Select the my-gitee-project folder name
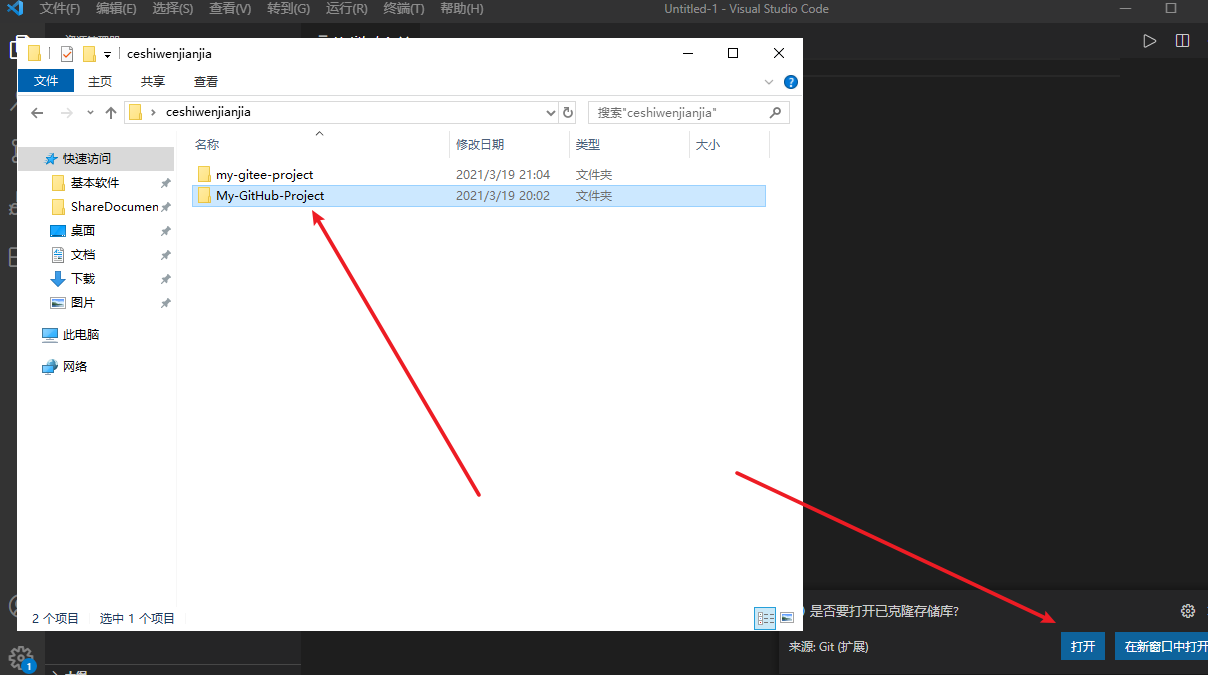This screenshot has width=1208, height=675. click(x=265, y=175)
